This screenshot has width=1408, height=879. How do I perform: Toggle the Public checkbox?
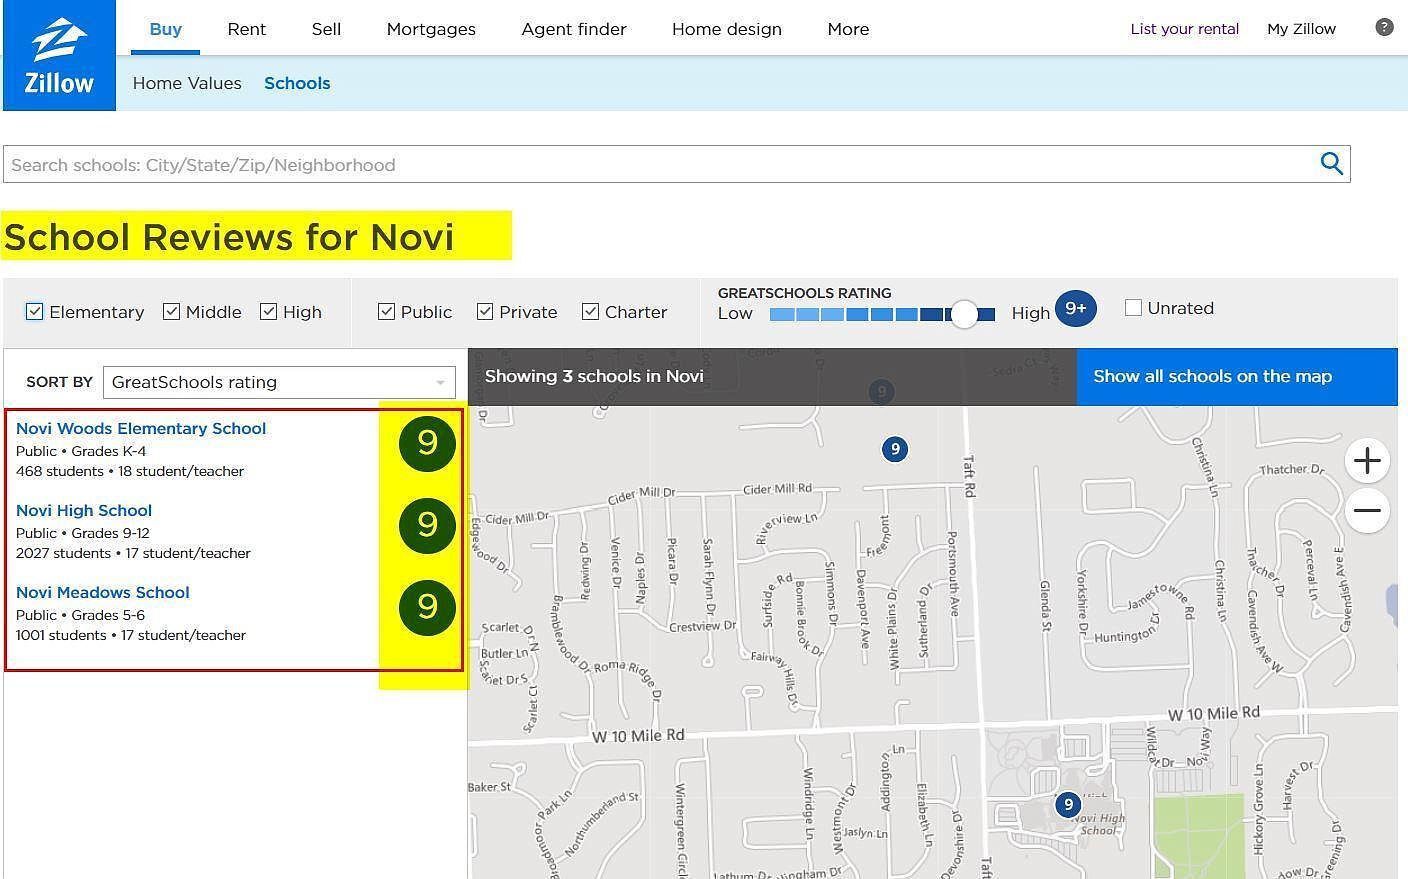(x=386, y=311)
